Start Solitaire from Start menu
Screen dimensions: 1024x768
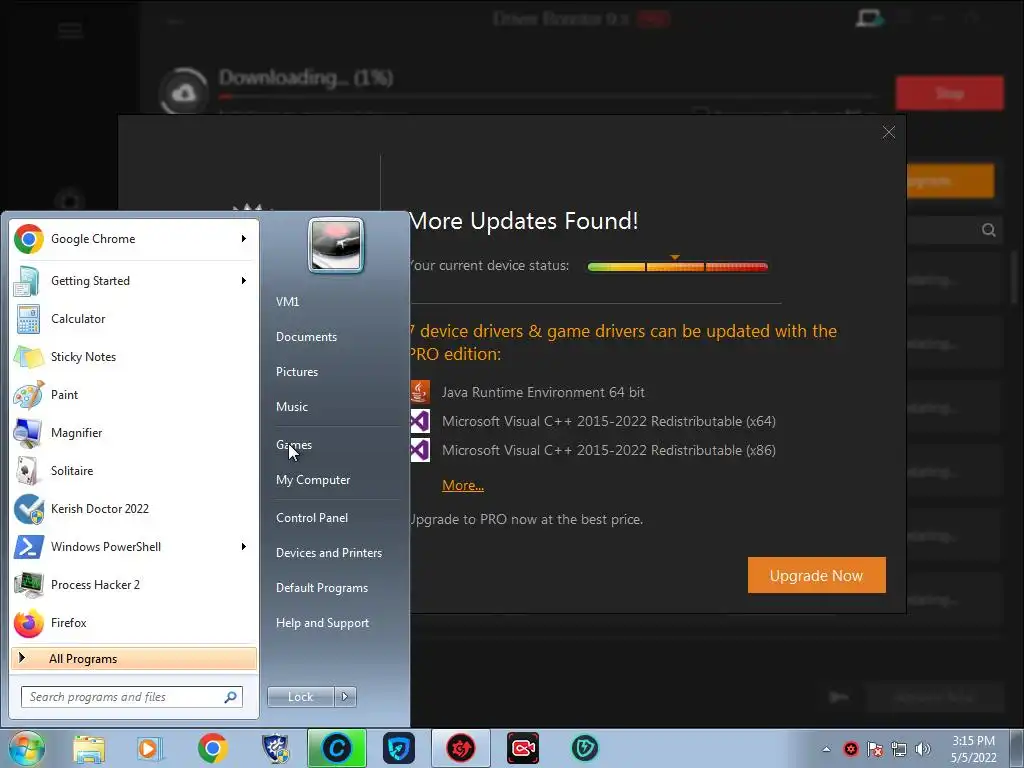tap(134, 470)
